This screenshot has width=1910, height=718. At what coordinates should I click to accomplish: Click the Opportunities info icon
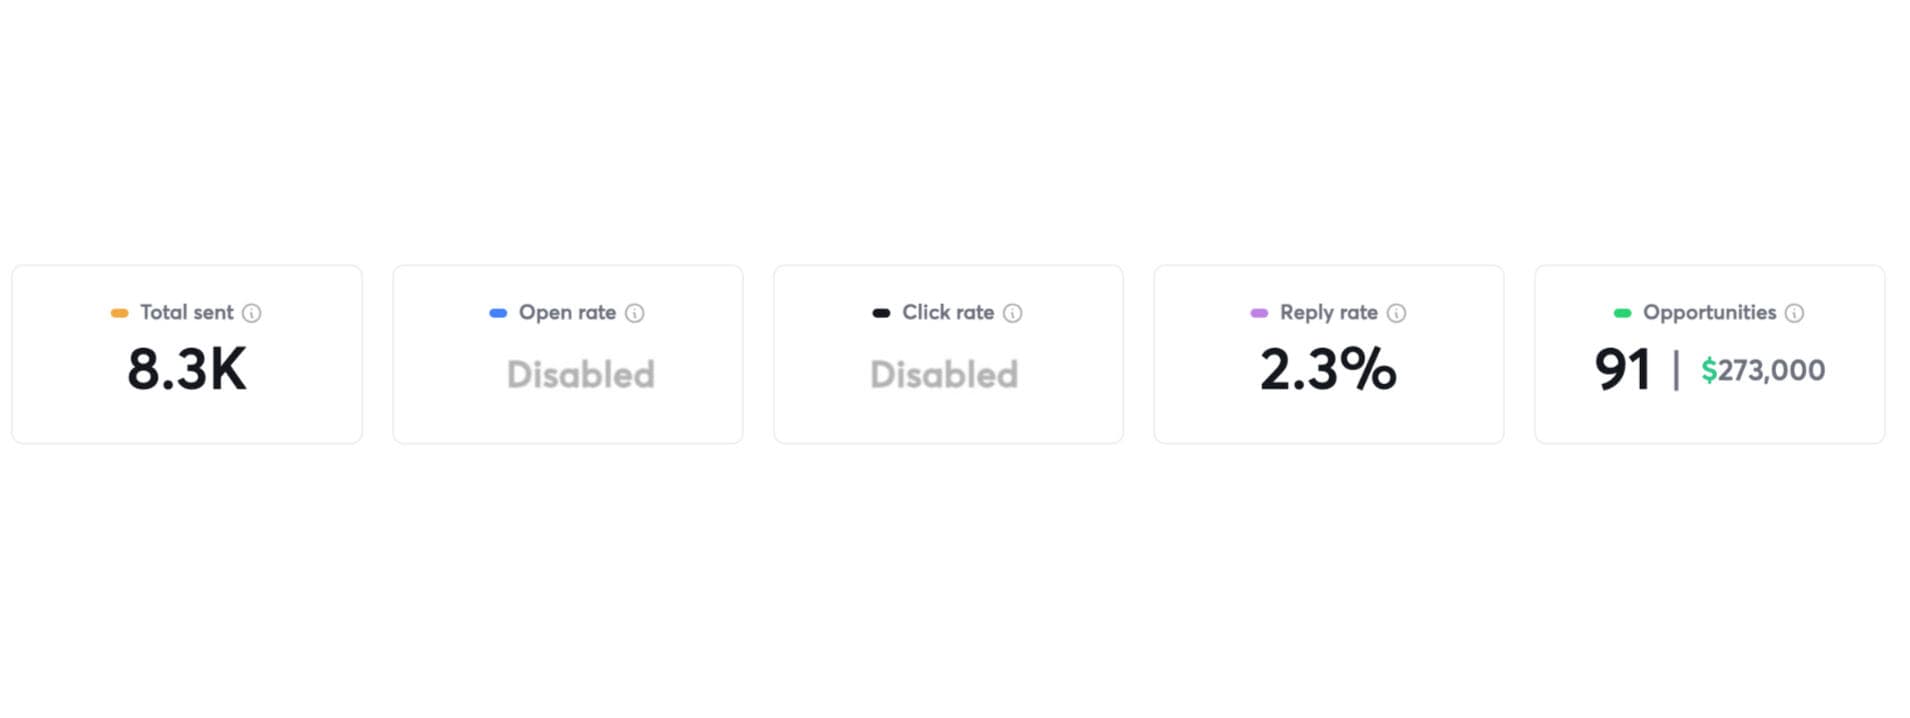(x=1794, y=313)
